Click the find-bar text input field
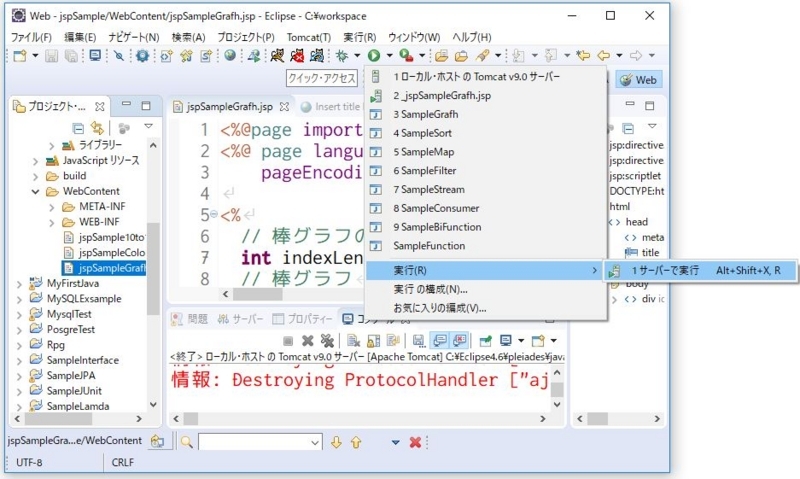The width and height of the screenshot is (800, 479). (x=255, y=442)
